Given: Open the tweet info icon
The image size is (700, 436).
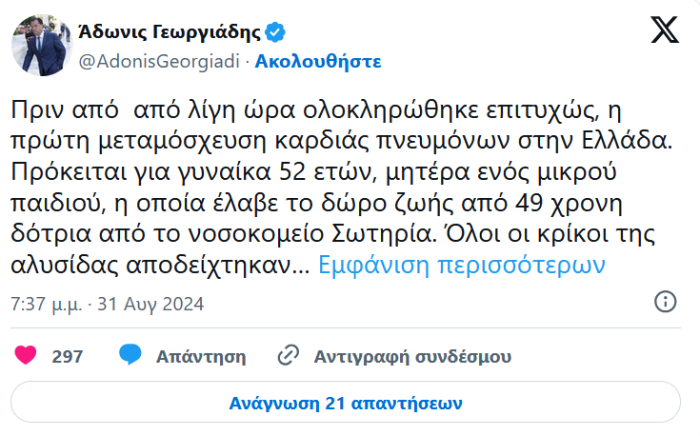Looking at the screenshot, I should (x=664, y=302).
